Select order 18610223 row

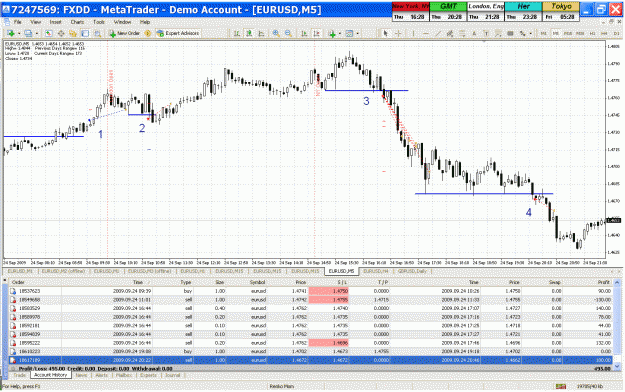pyautogui.click(x=311, y=352)
